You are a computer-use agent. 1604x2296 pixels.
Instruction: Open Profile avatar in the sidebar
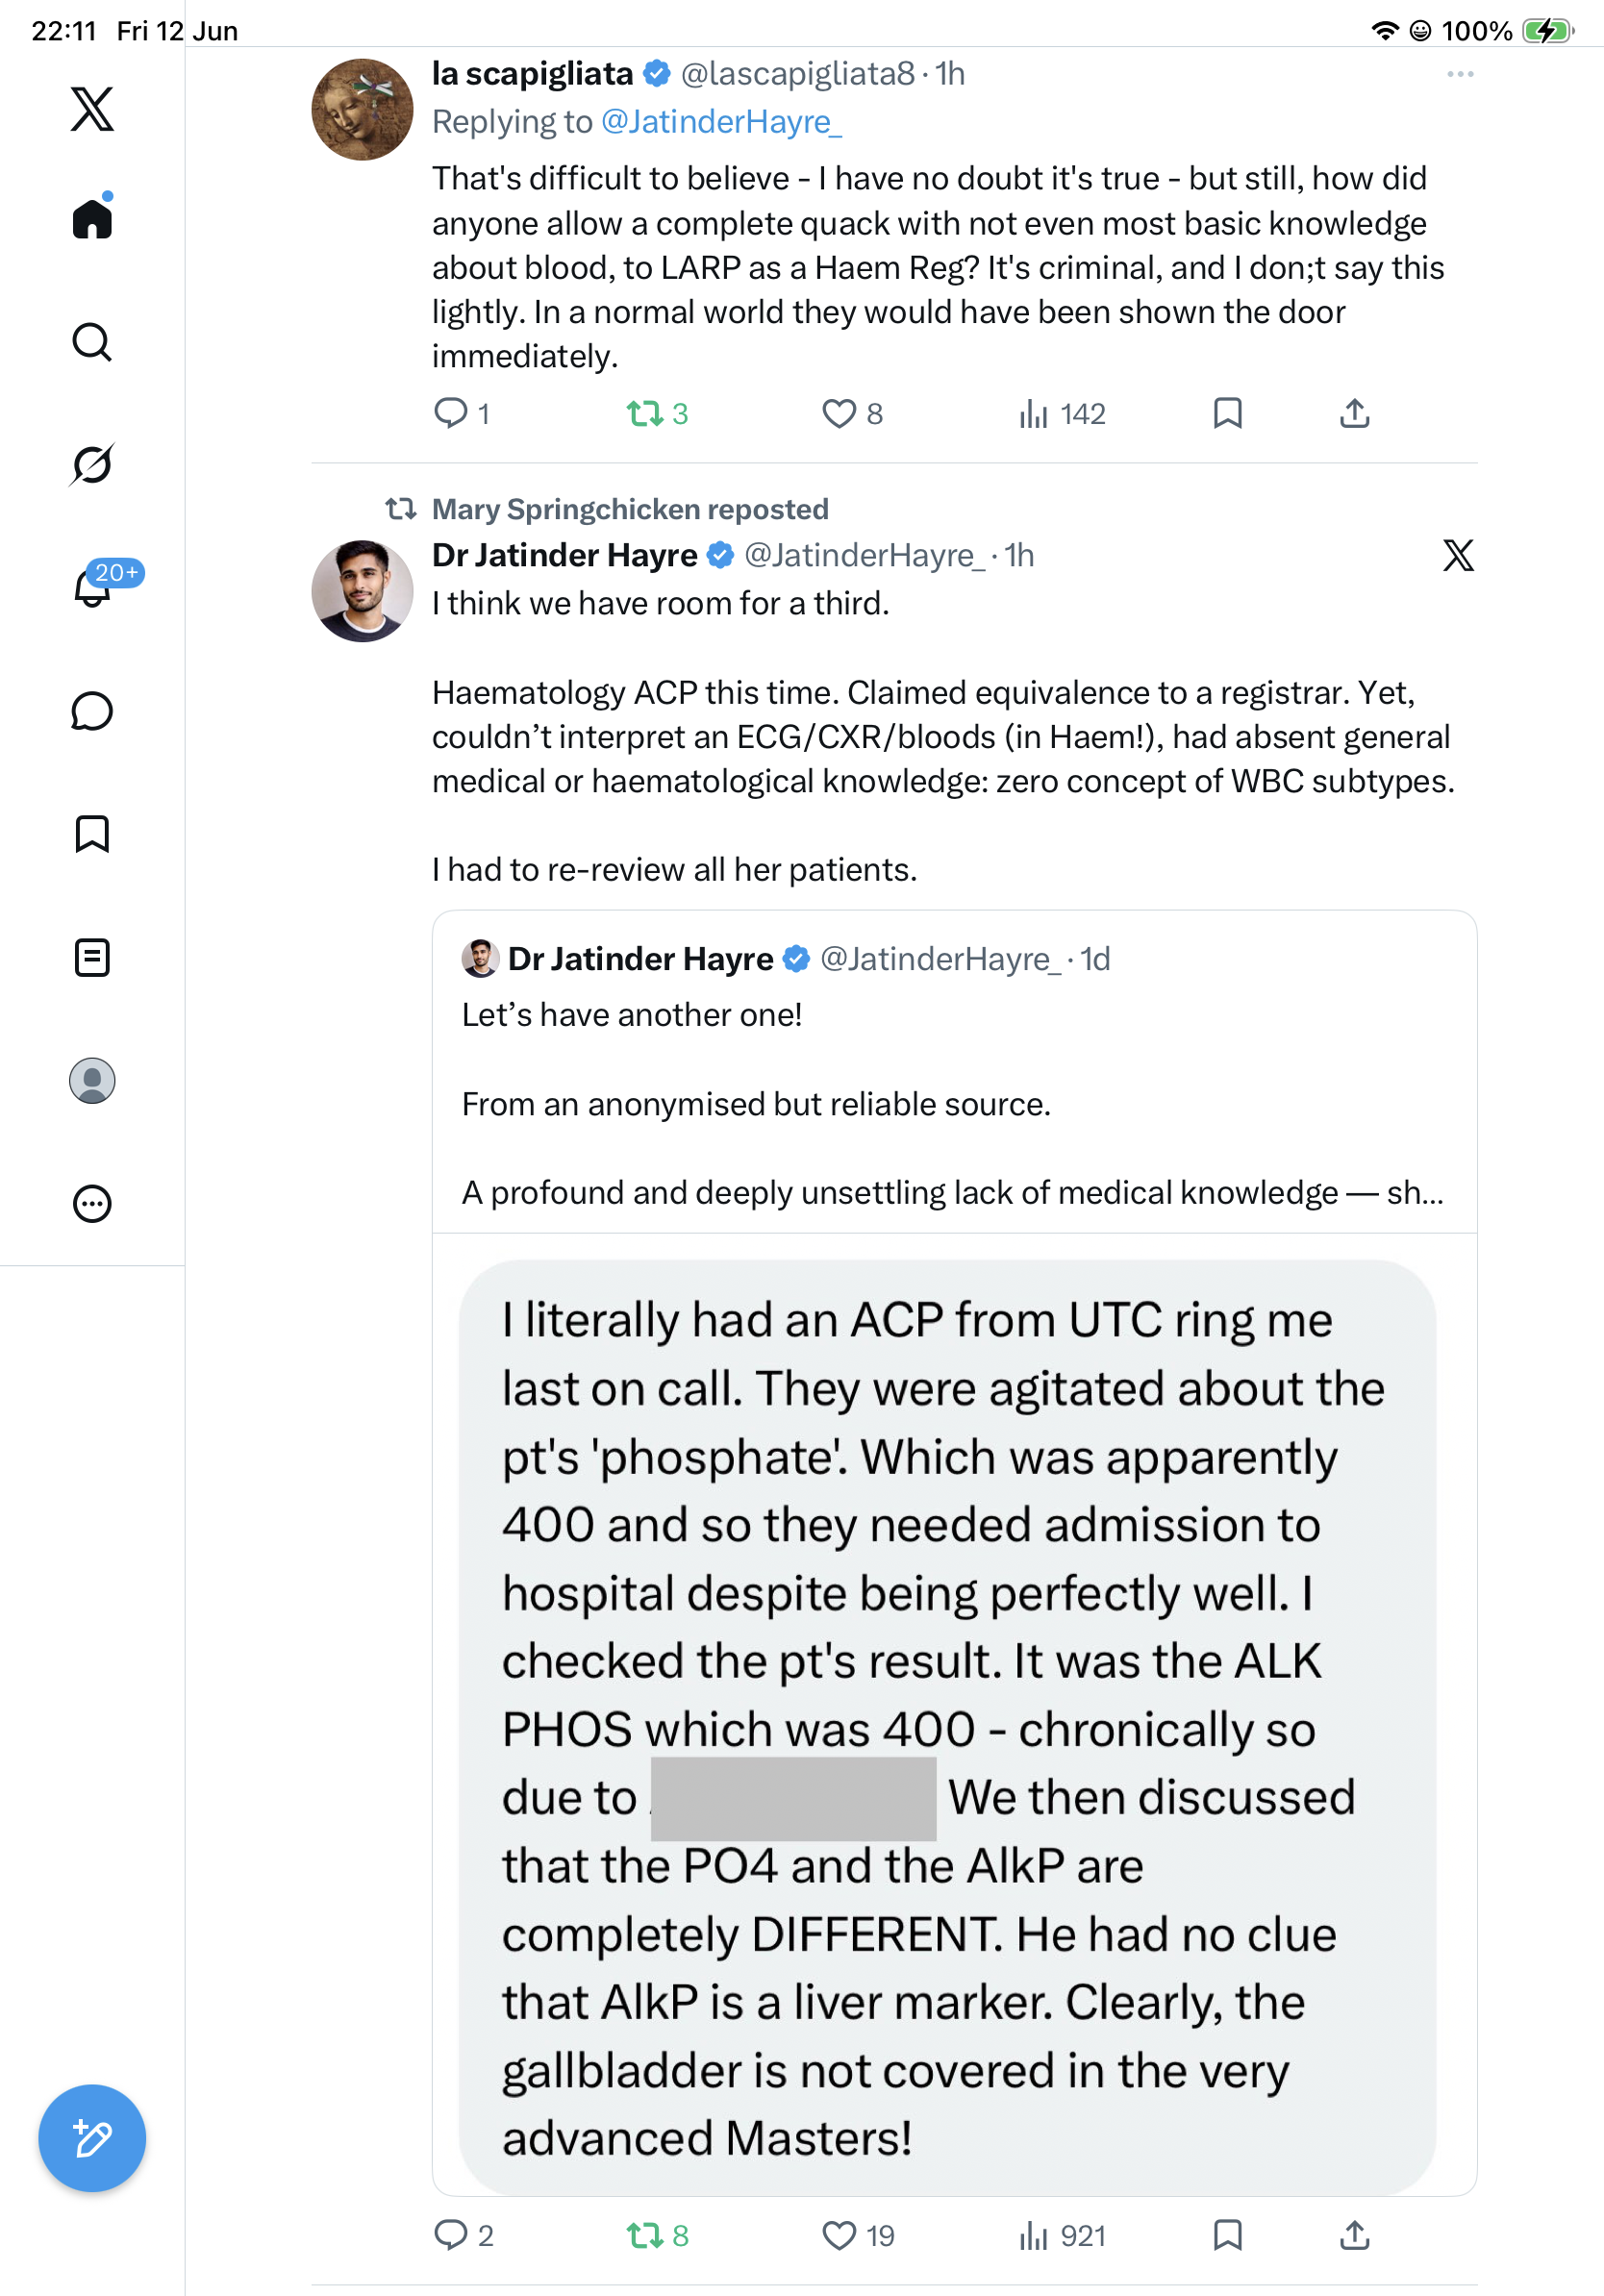click(92, 1081)
